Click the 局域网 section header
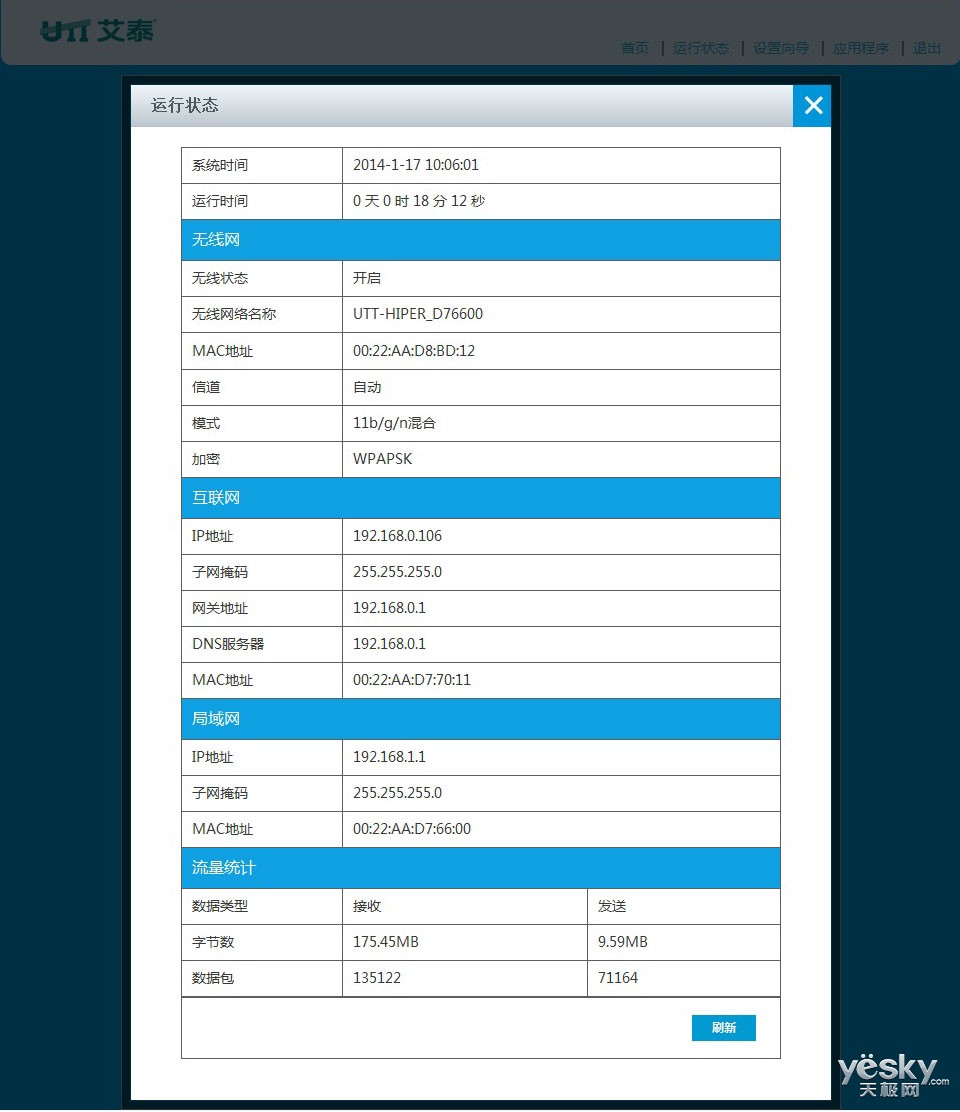Image resolution: width=960 pixels, height=1112 pixels. click(x=481, y=719)
